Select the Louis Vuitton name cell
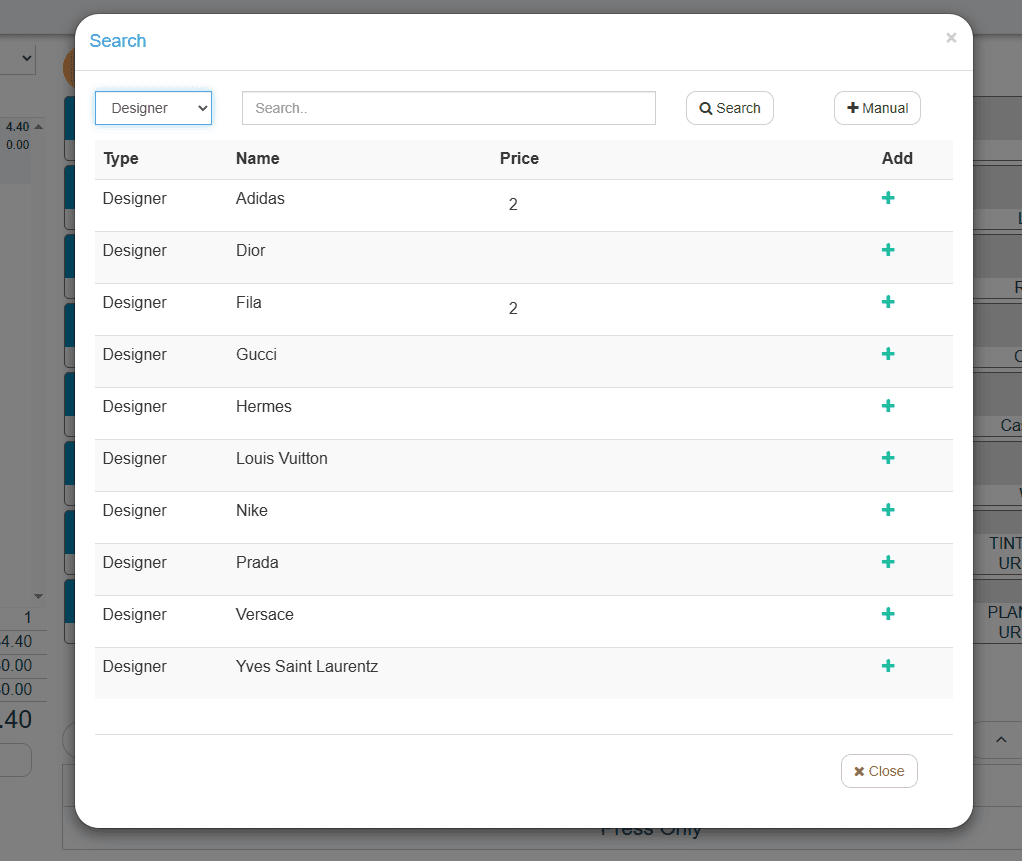This screenshot has height=861, width=1022. coord(282,458)
